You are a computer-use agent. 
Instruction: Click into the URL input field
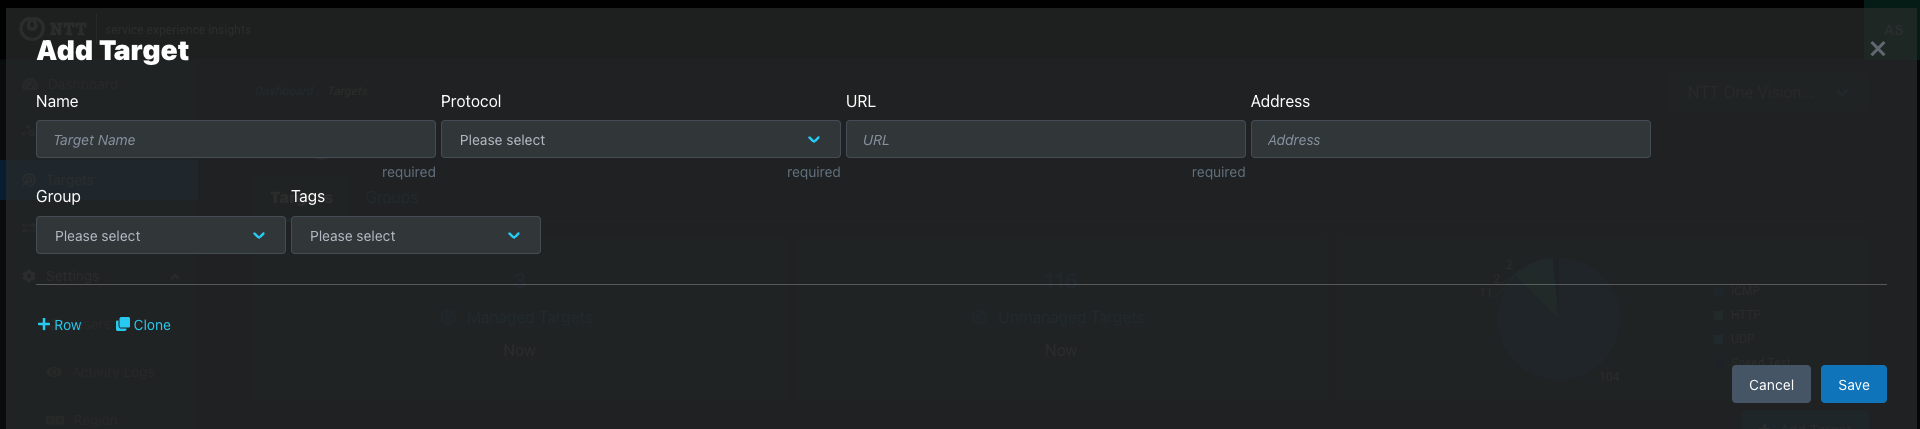tap(1046, 139)
